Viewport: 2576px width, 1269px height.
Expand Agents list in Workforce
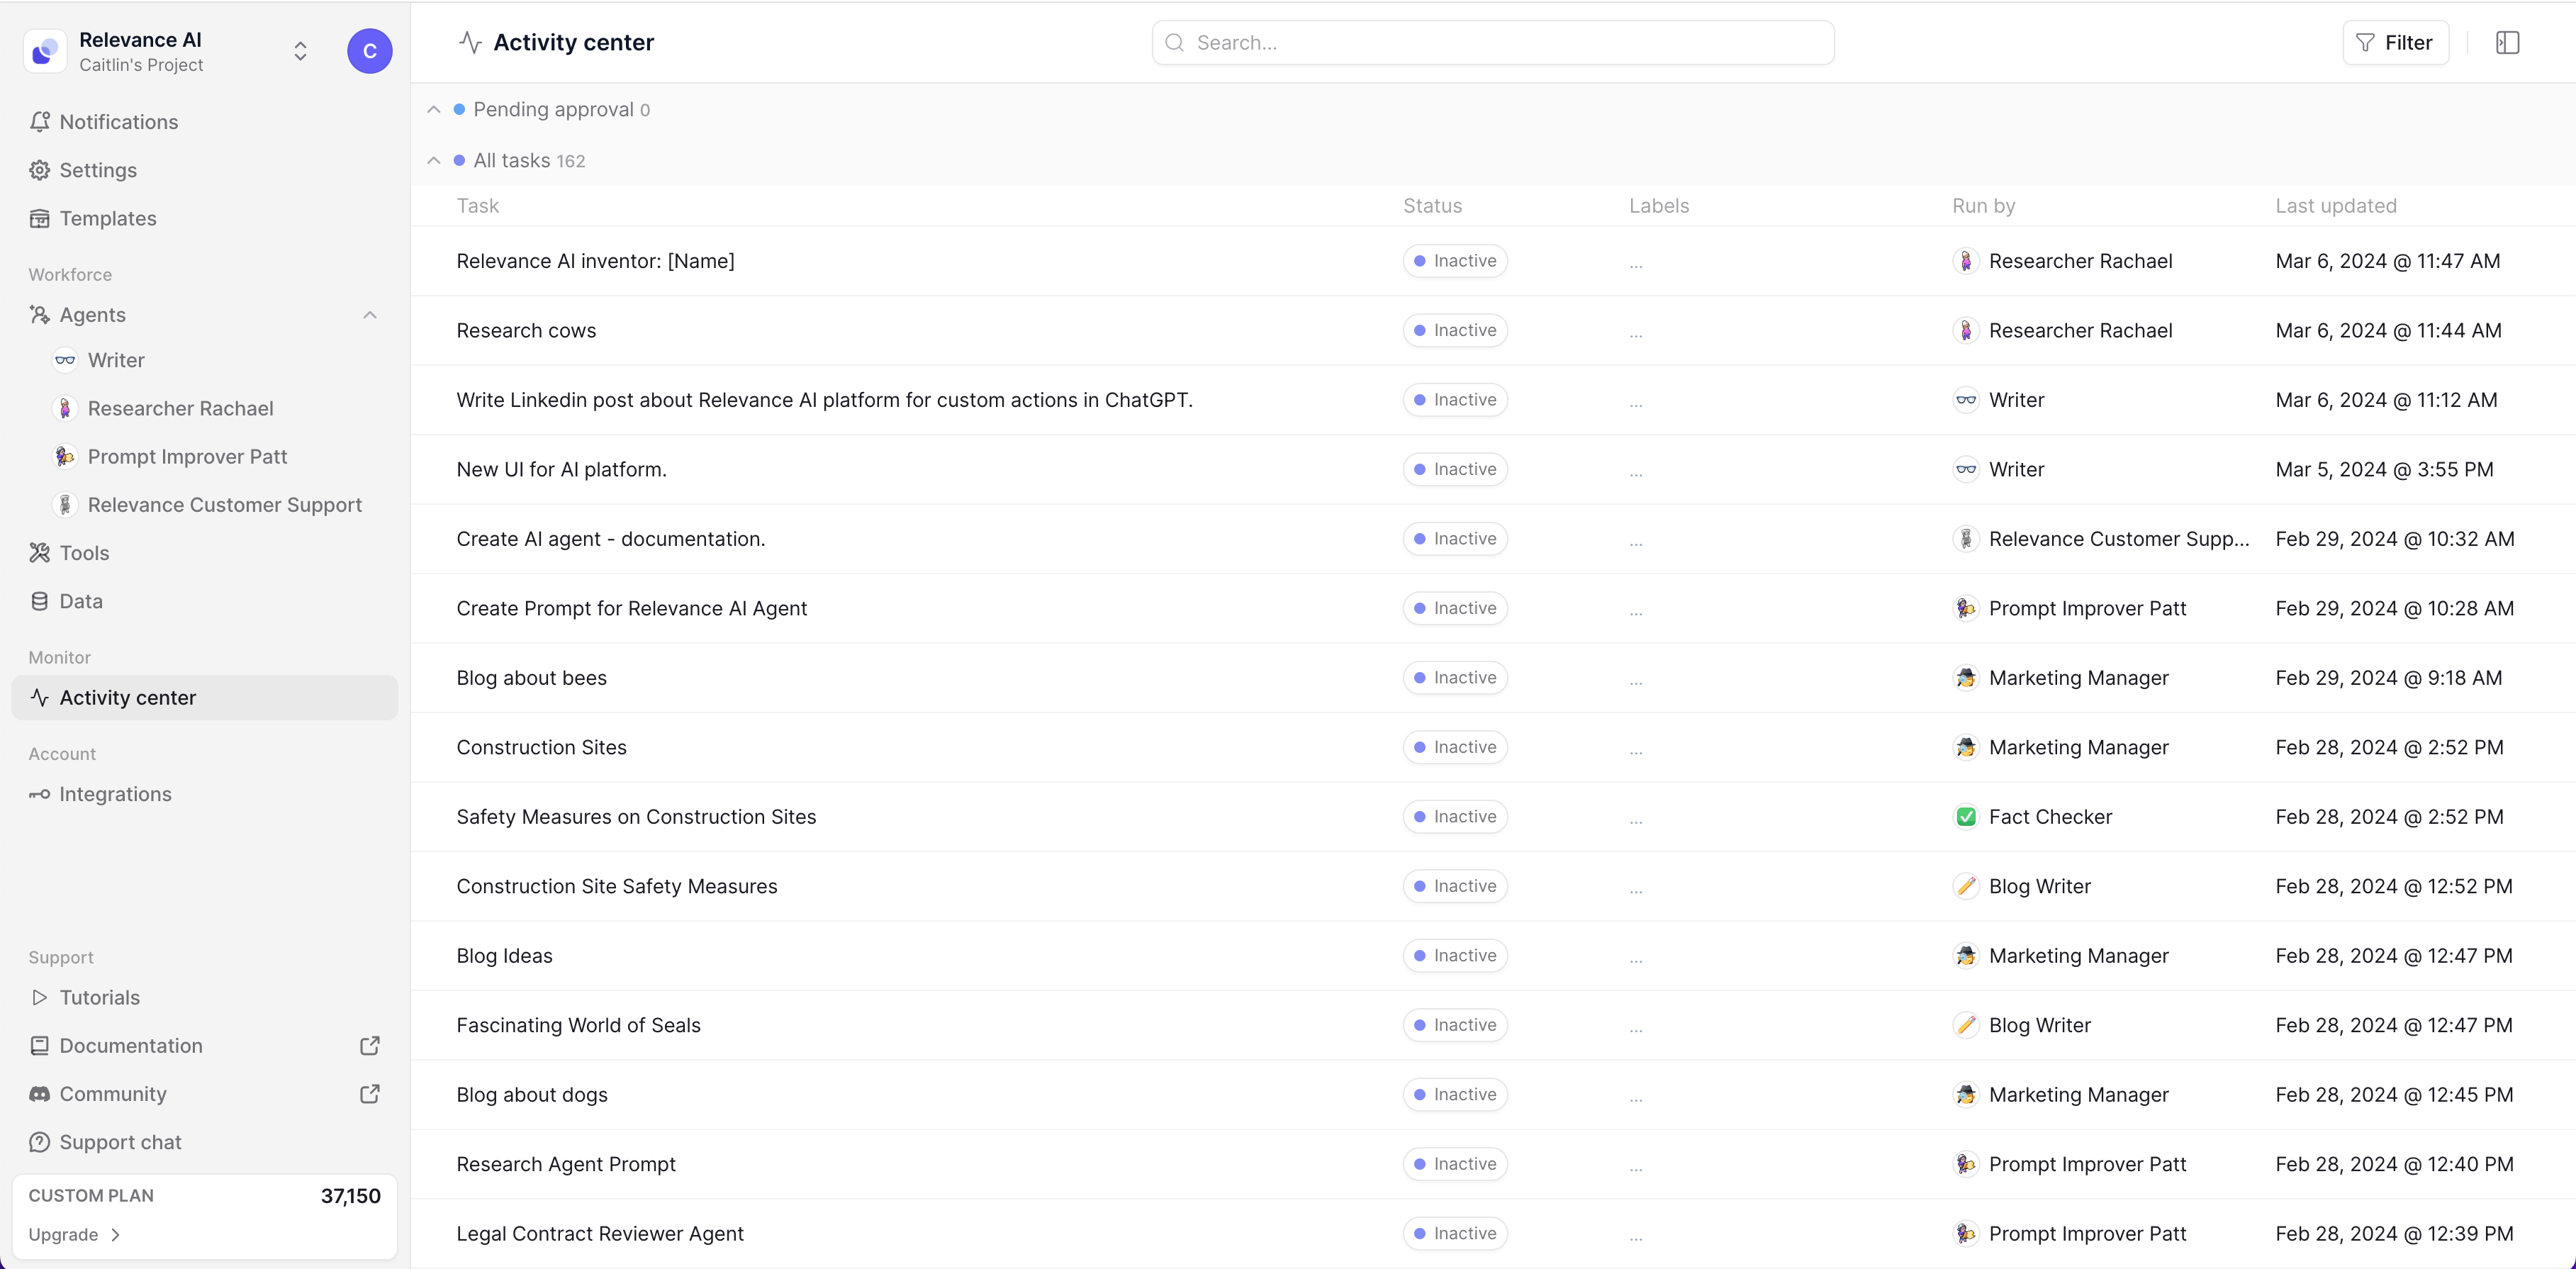[x=369, y=314]
